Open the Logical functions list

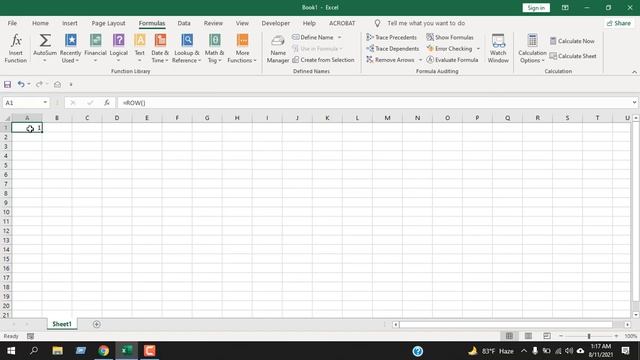118,48
